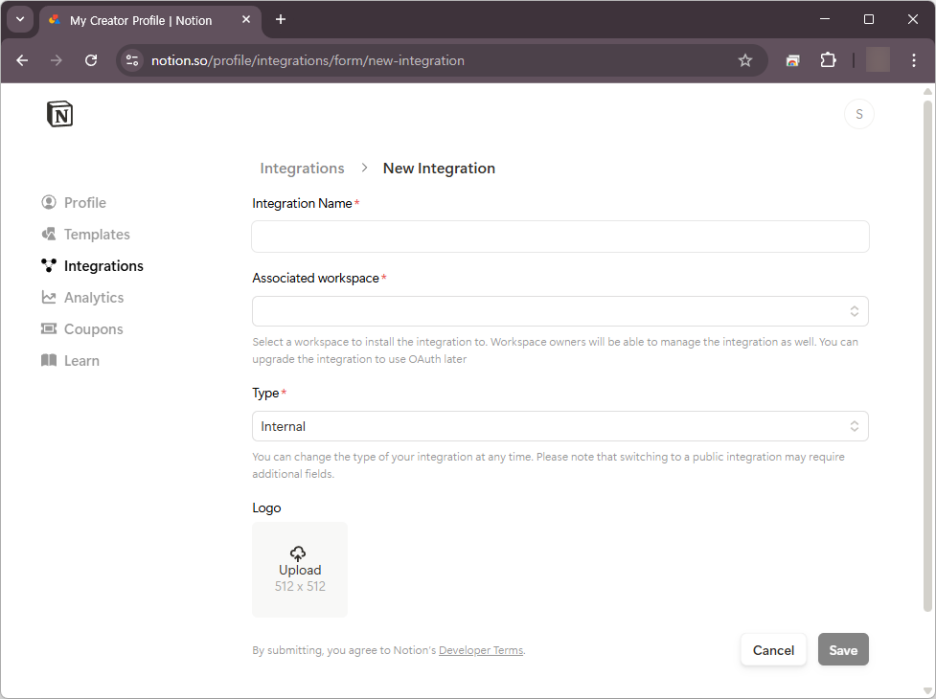Click the Logo label text
936x699 pixels.
[x=266, y=508]
